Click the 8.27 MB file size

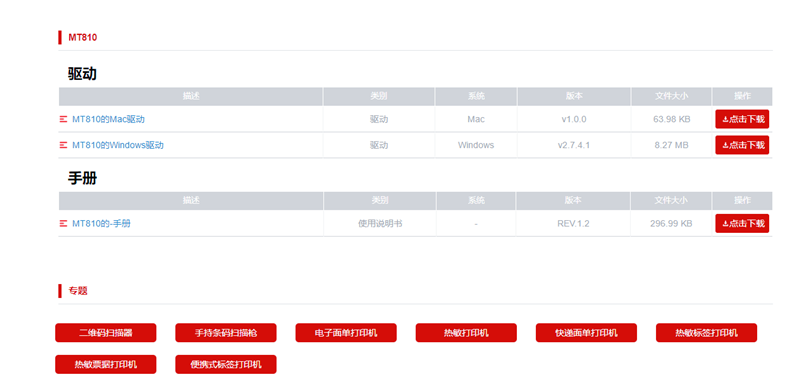click(x=671, y=145)
